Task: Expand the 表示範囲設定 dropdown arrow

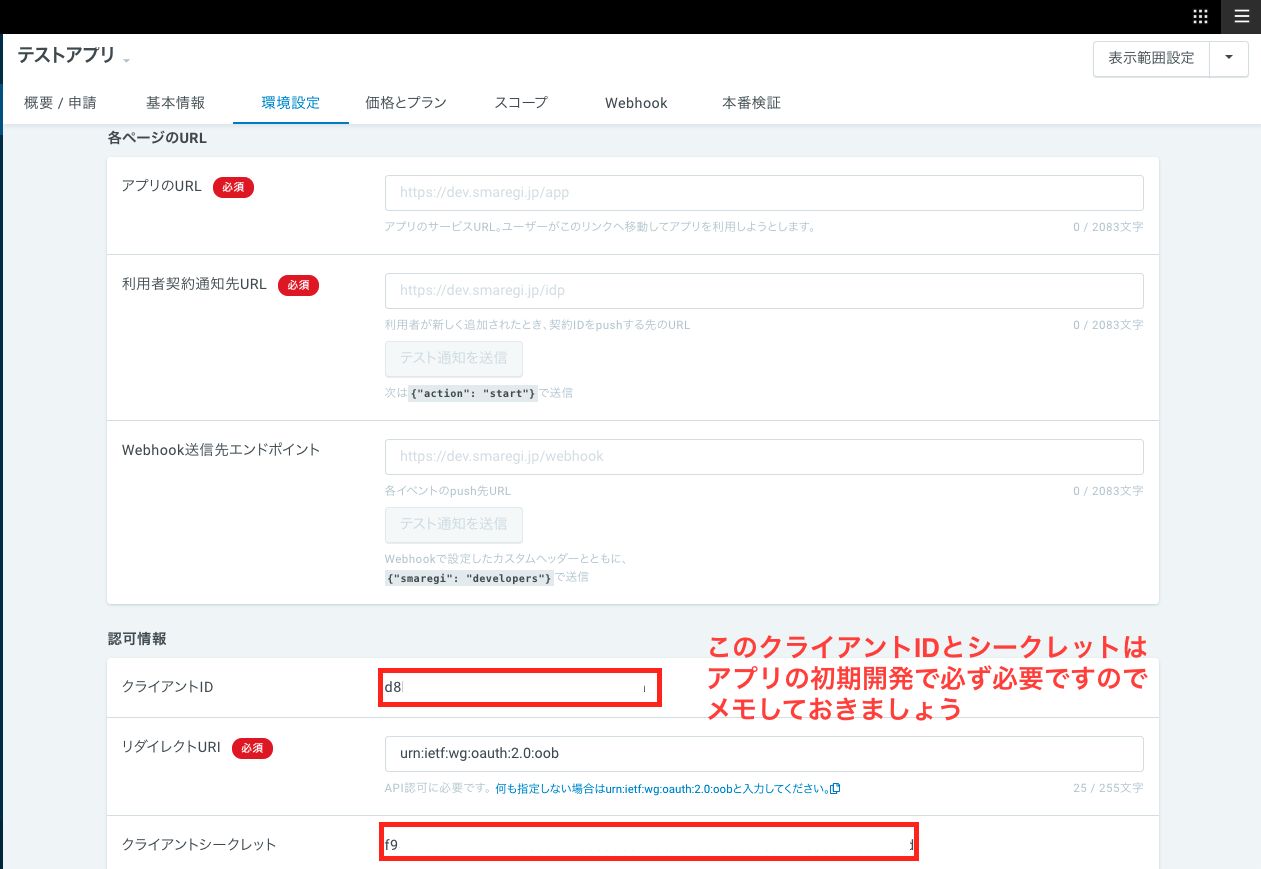Action: (1229, 59)
